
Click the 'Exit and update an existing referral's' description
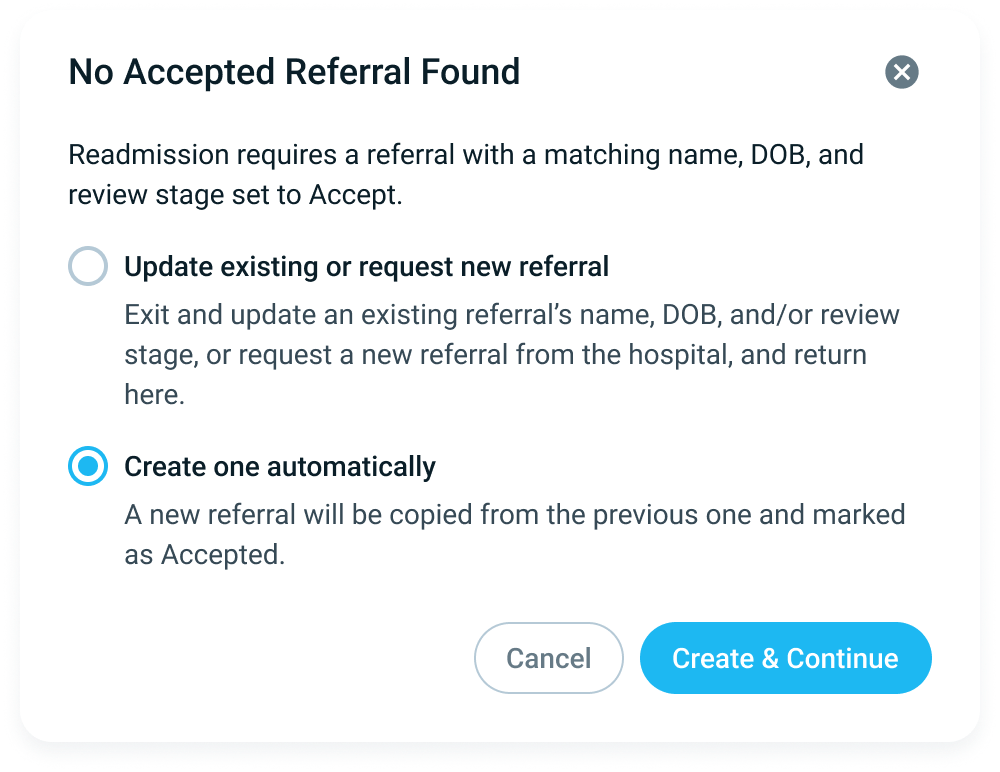click(x=511, y=354)
